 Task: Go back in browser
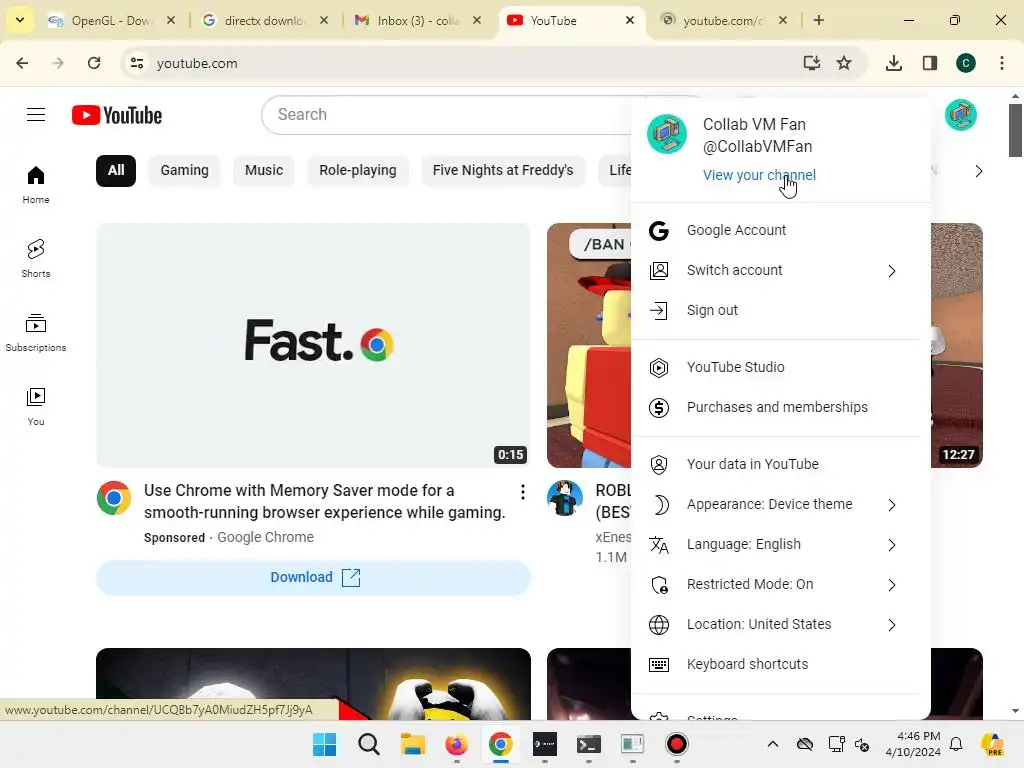[22, 63]
